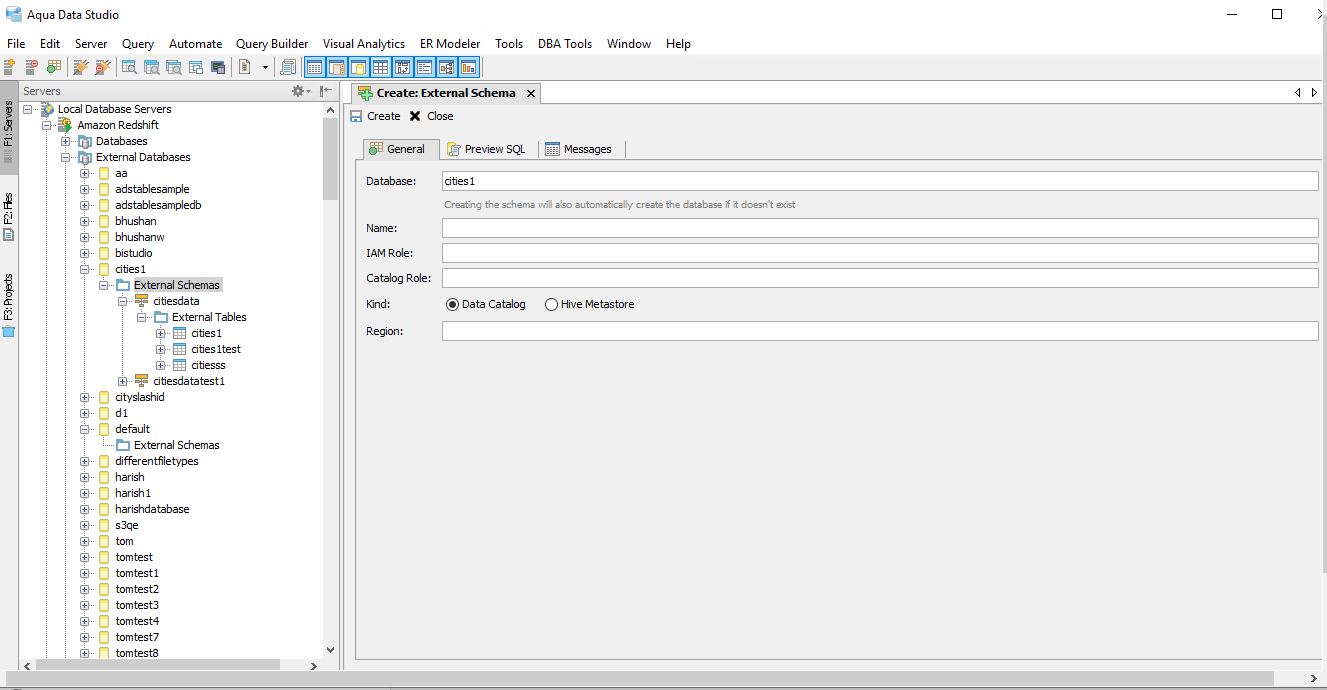The image size is (1327, 690).
Task: Click the Close button with X
Action: click(x=432, y=116)
